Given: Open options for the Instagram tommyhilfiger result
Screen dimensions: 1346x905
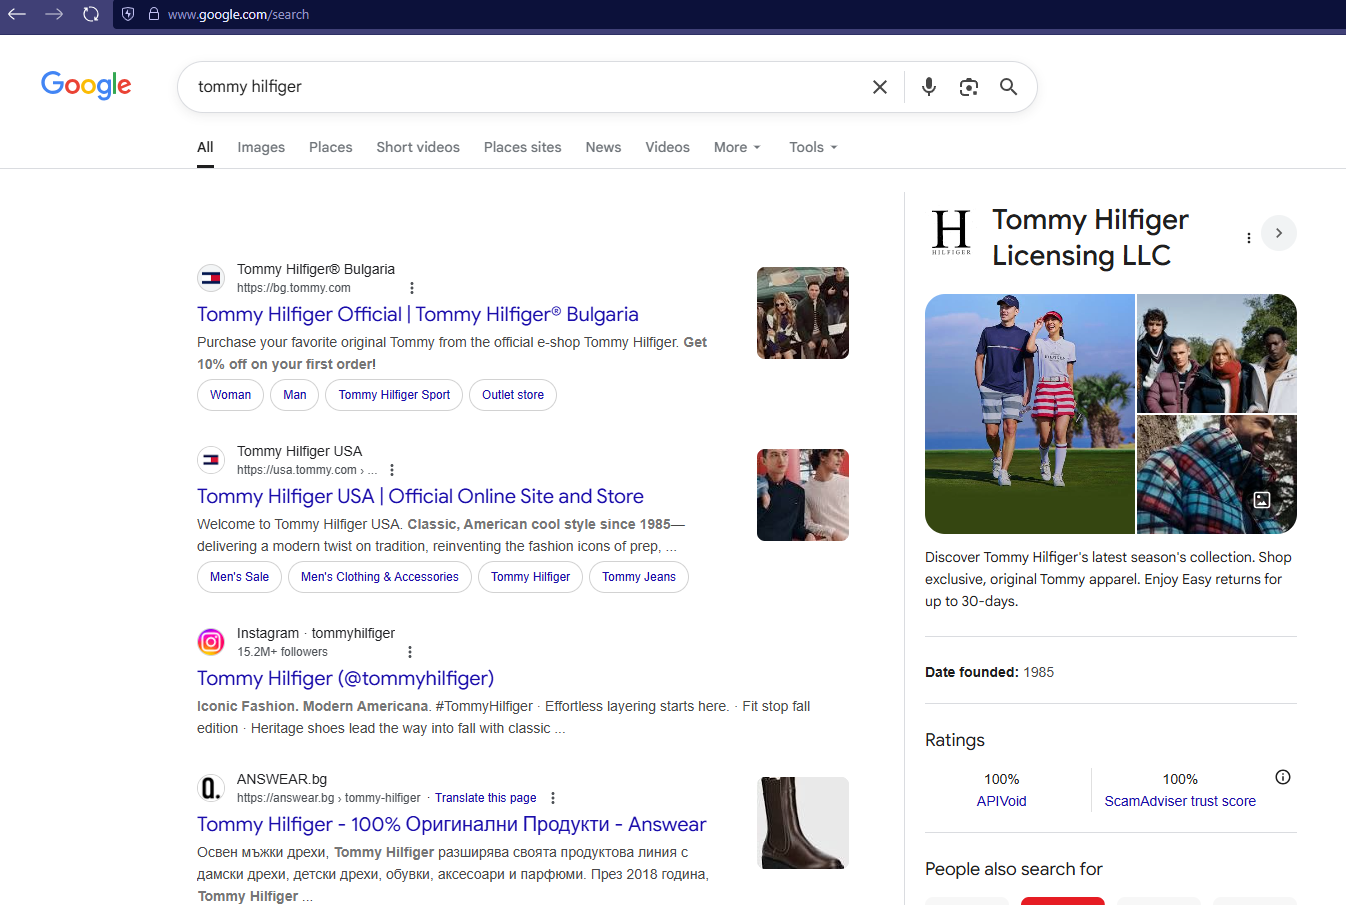Looking at the screenshot, I should [410, 652].
